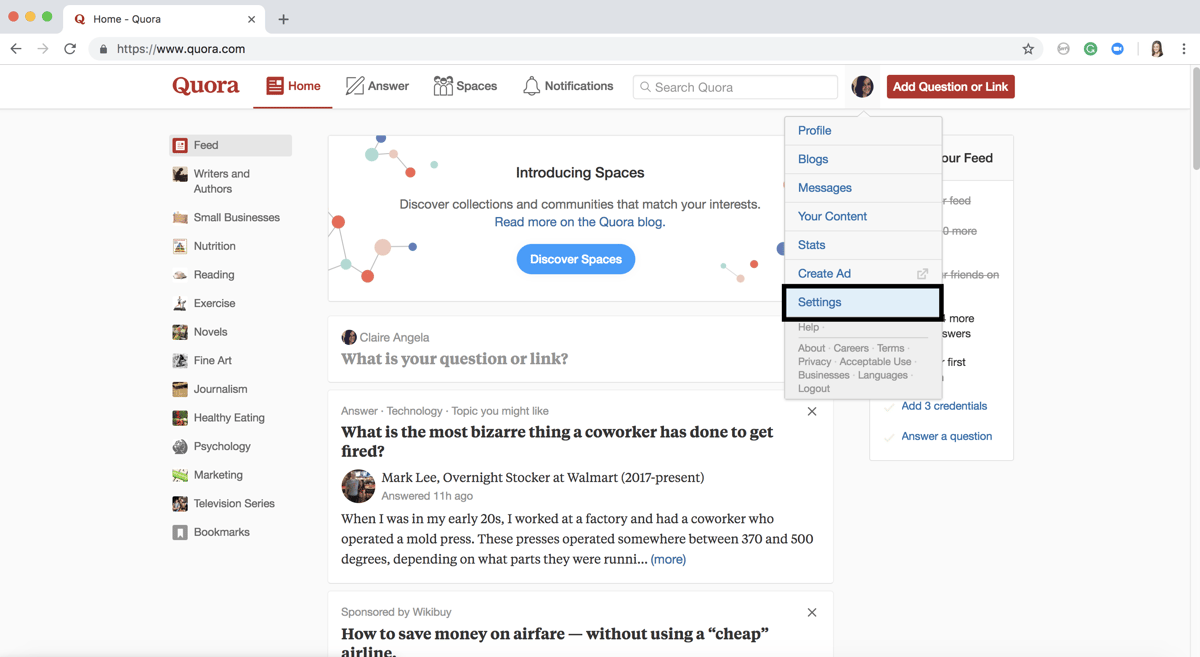
Task: Select the Feed icon in the sidebar
Action: point(179,145)
